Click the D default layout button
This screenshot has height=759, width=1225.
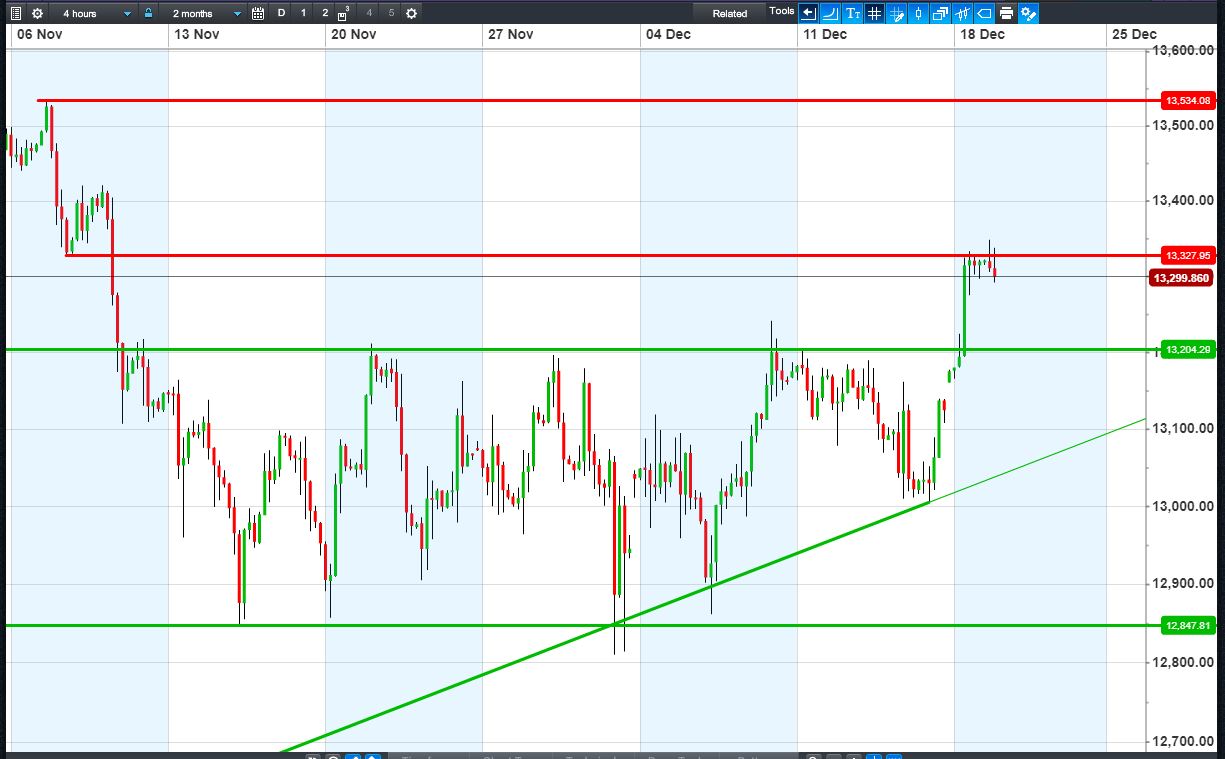[281, 13]
